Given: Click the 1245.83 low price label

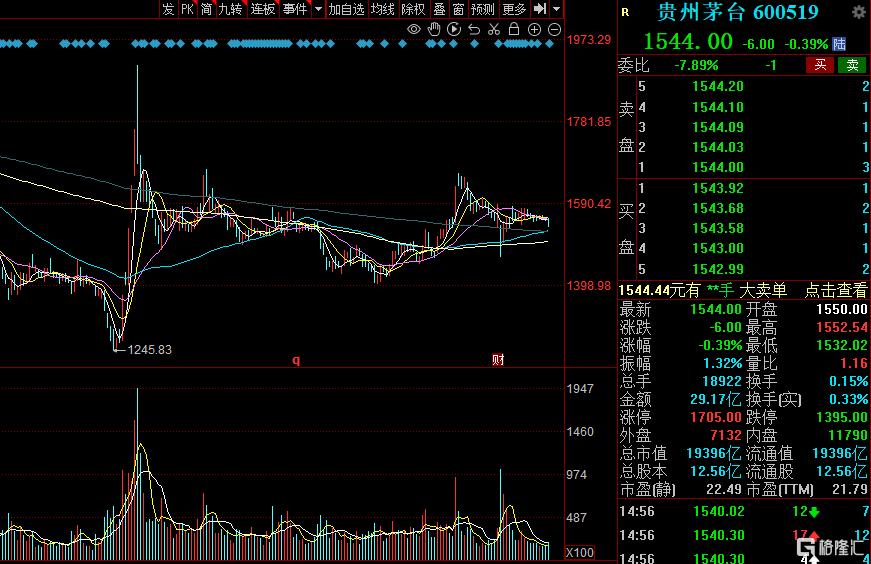Looking at the screenshot, I should [149, 350].
